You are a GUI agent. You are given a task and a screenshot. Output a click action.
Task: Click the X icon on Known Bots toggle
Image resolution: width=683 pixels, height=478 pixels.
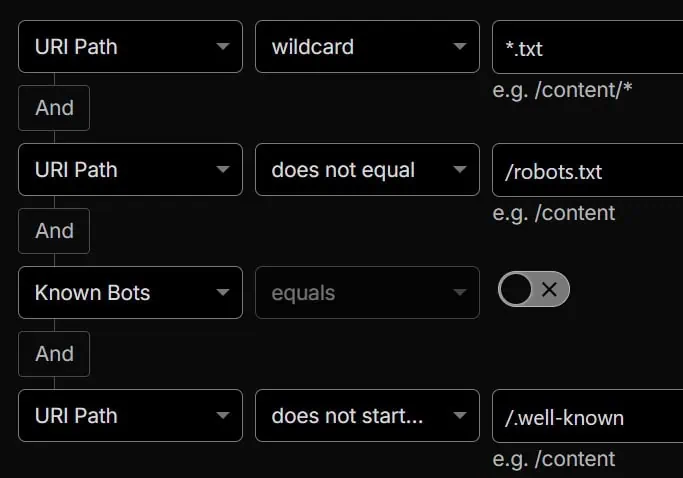point(549,290)
